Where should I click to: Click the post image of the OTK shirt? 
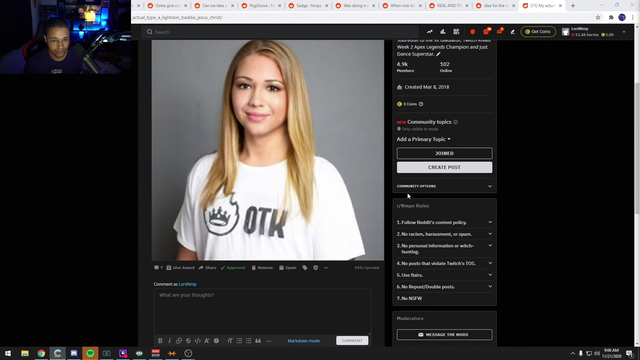point(268,150)
